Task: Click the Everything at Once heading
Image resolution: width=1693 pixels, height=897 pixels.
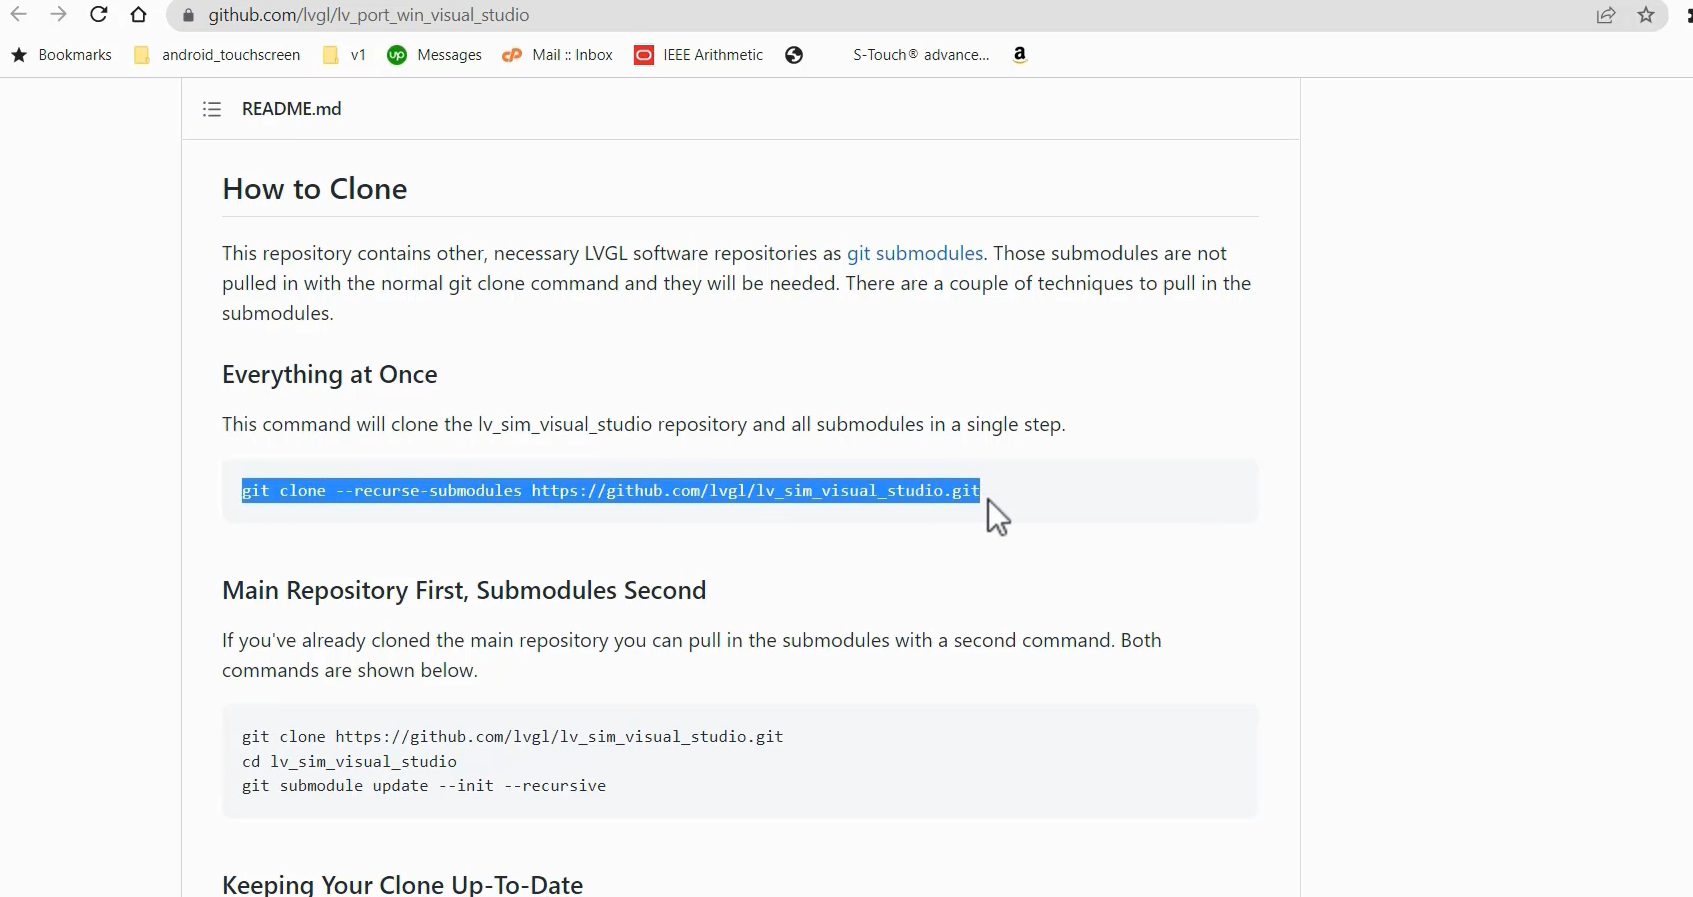Action: pyautogui.click(x=330, y=375)
